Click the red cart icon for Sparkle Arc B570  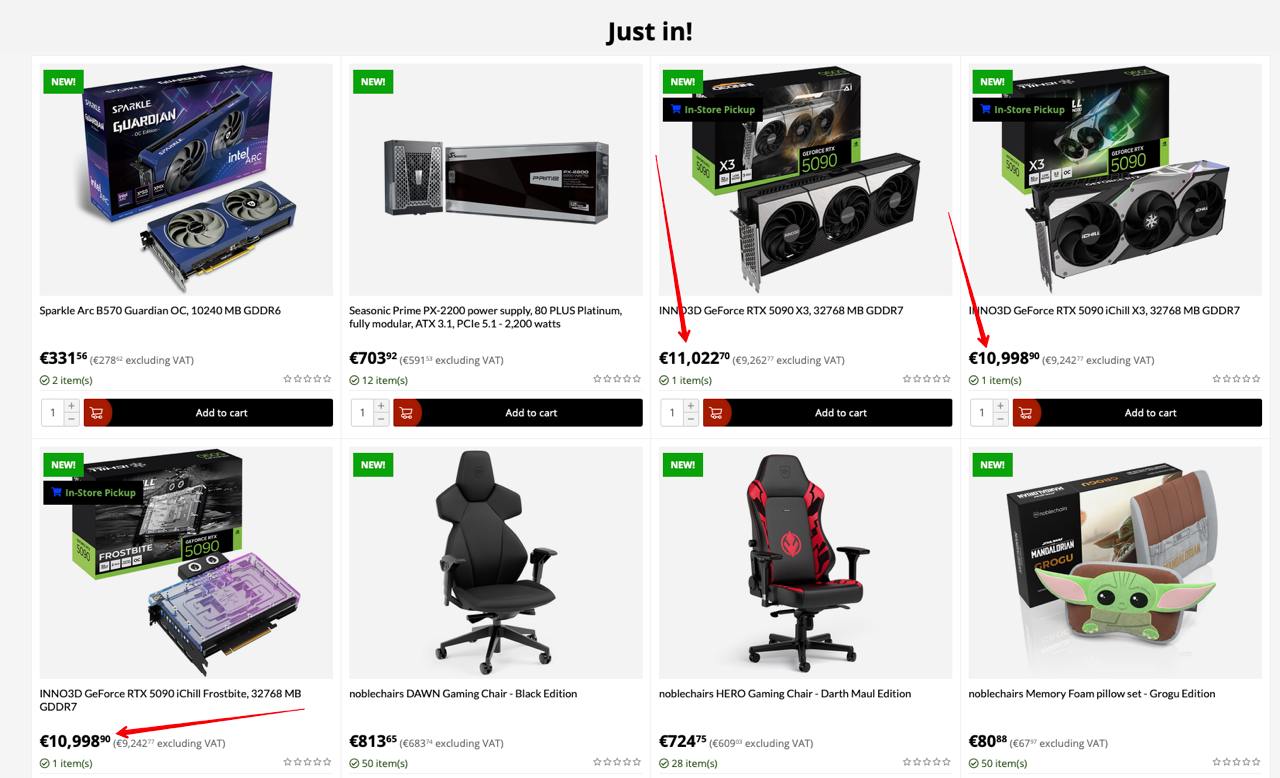[x=97, y=413]
